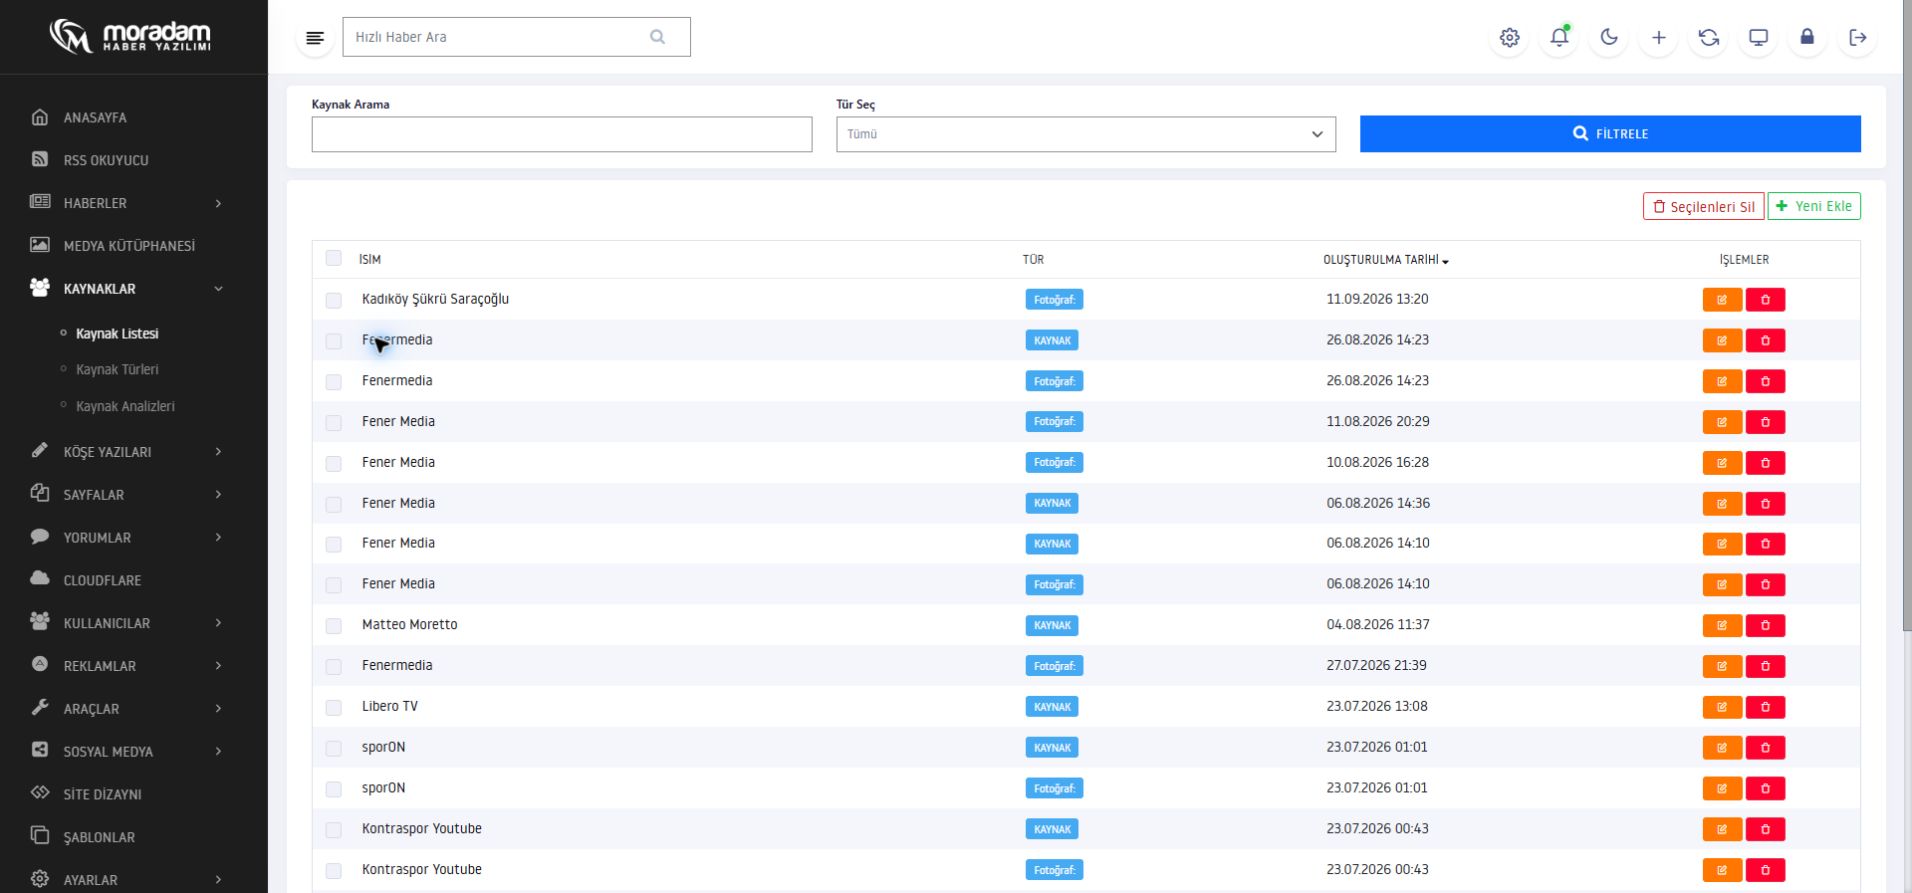1912x893 pixels.
Task: Tick the select-all checkbox in table header
Action: coord(334,258)
